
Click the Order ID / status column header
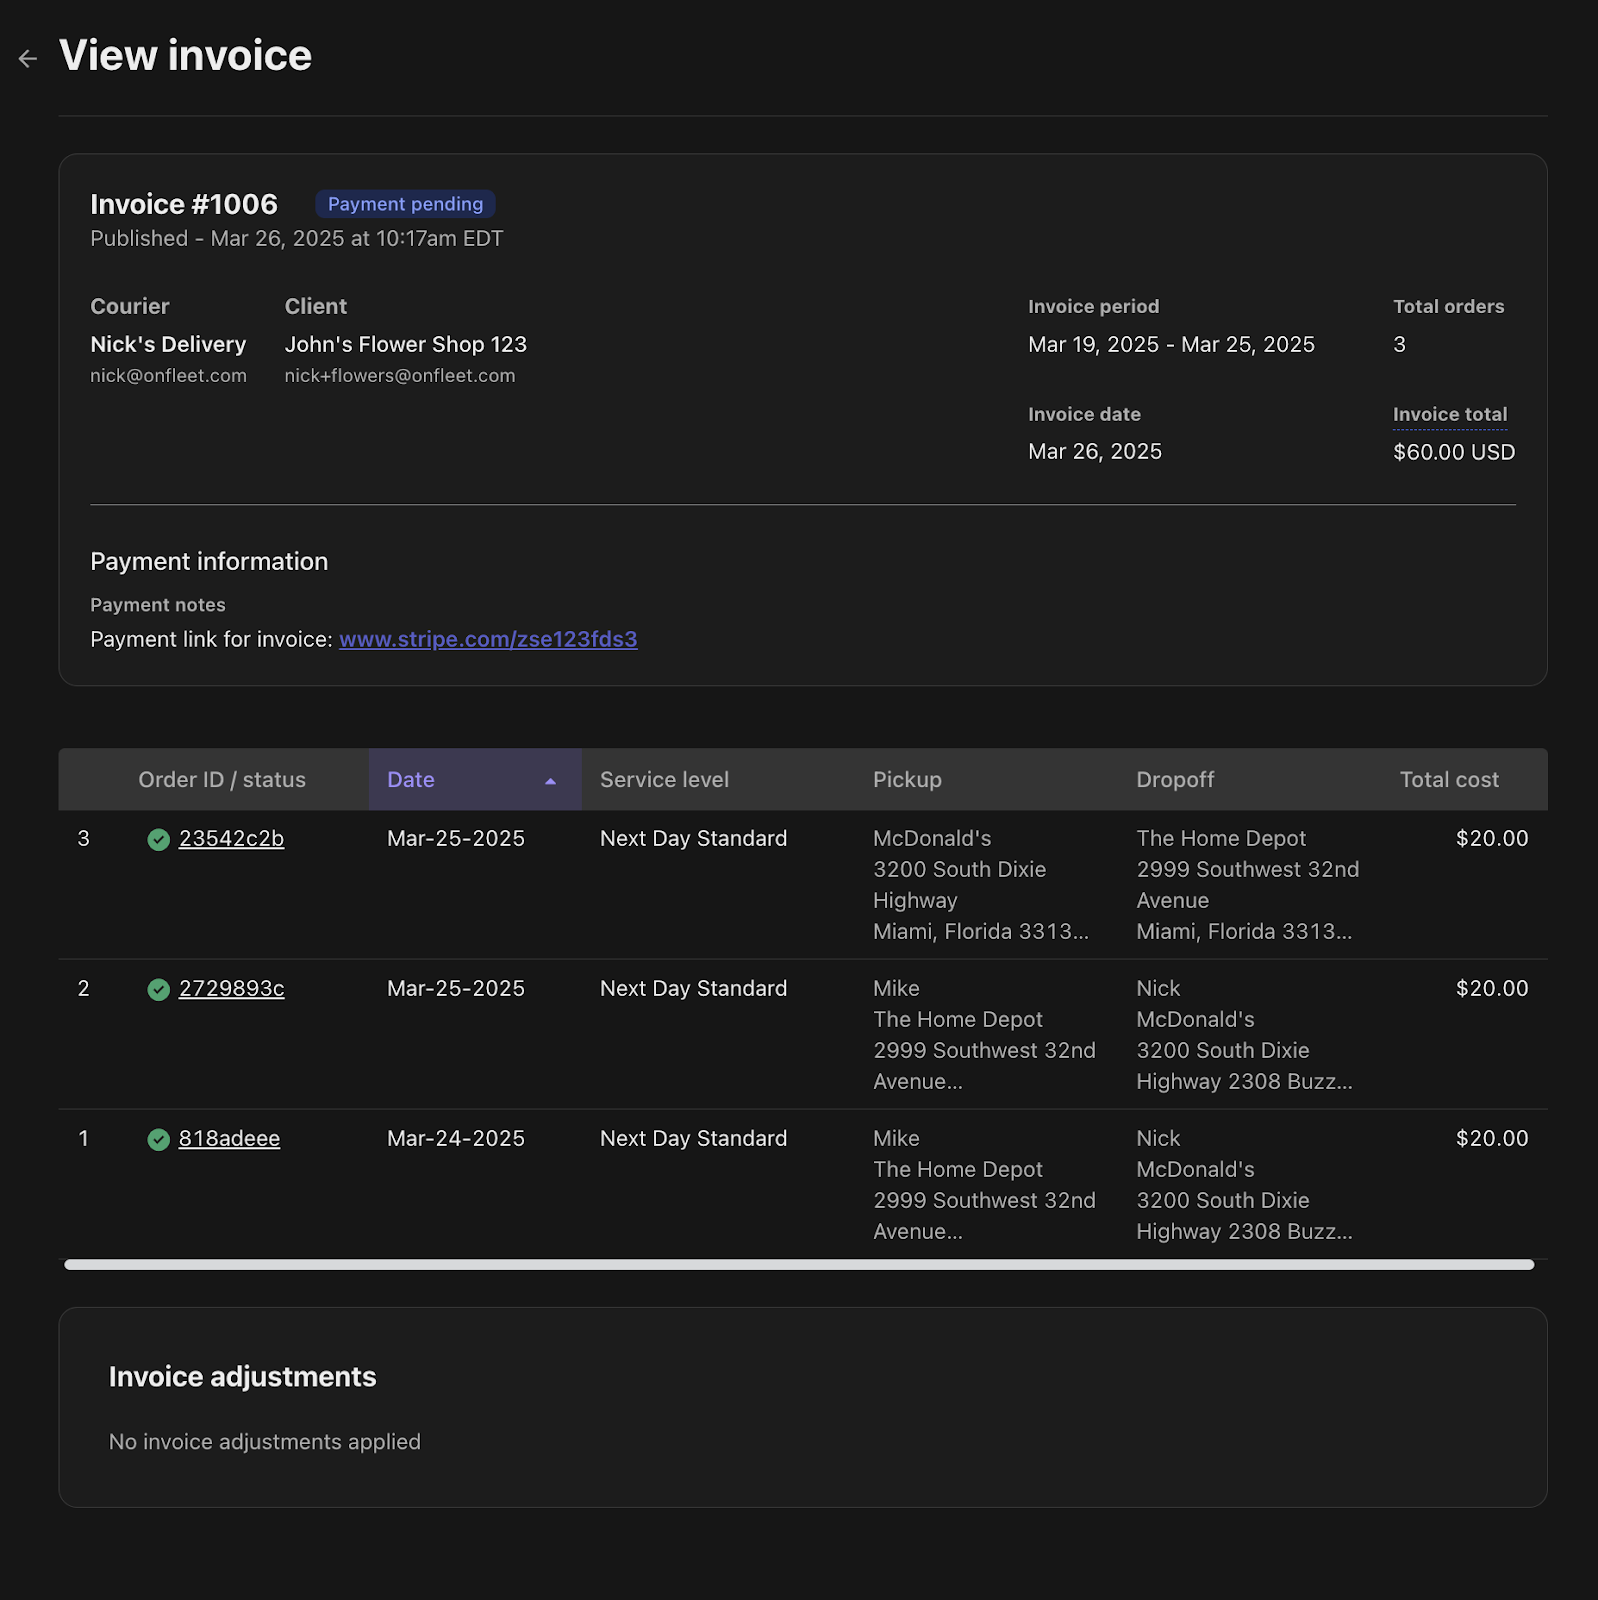tap(222, 780)
